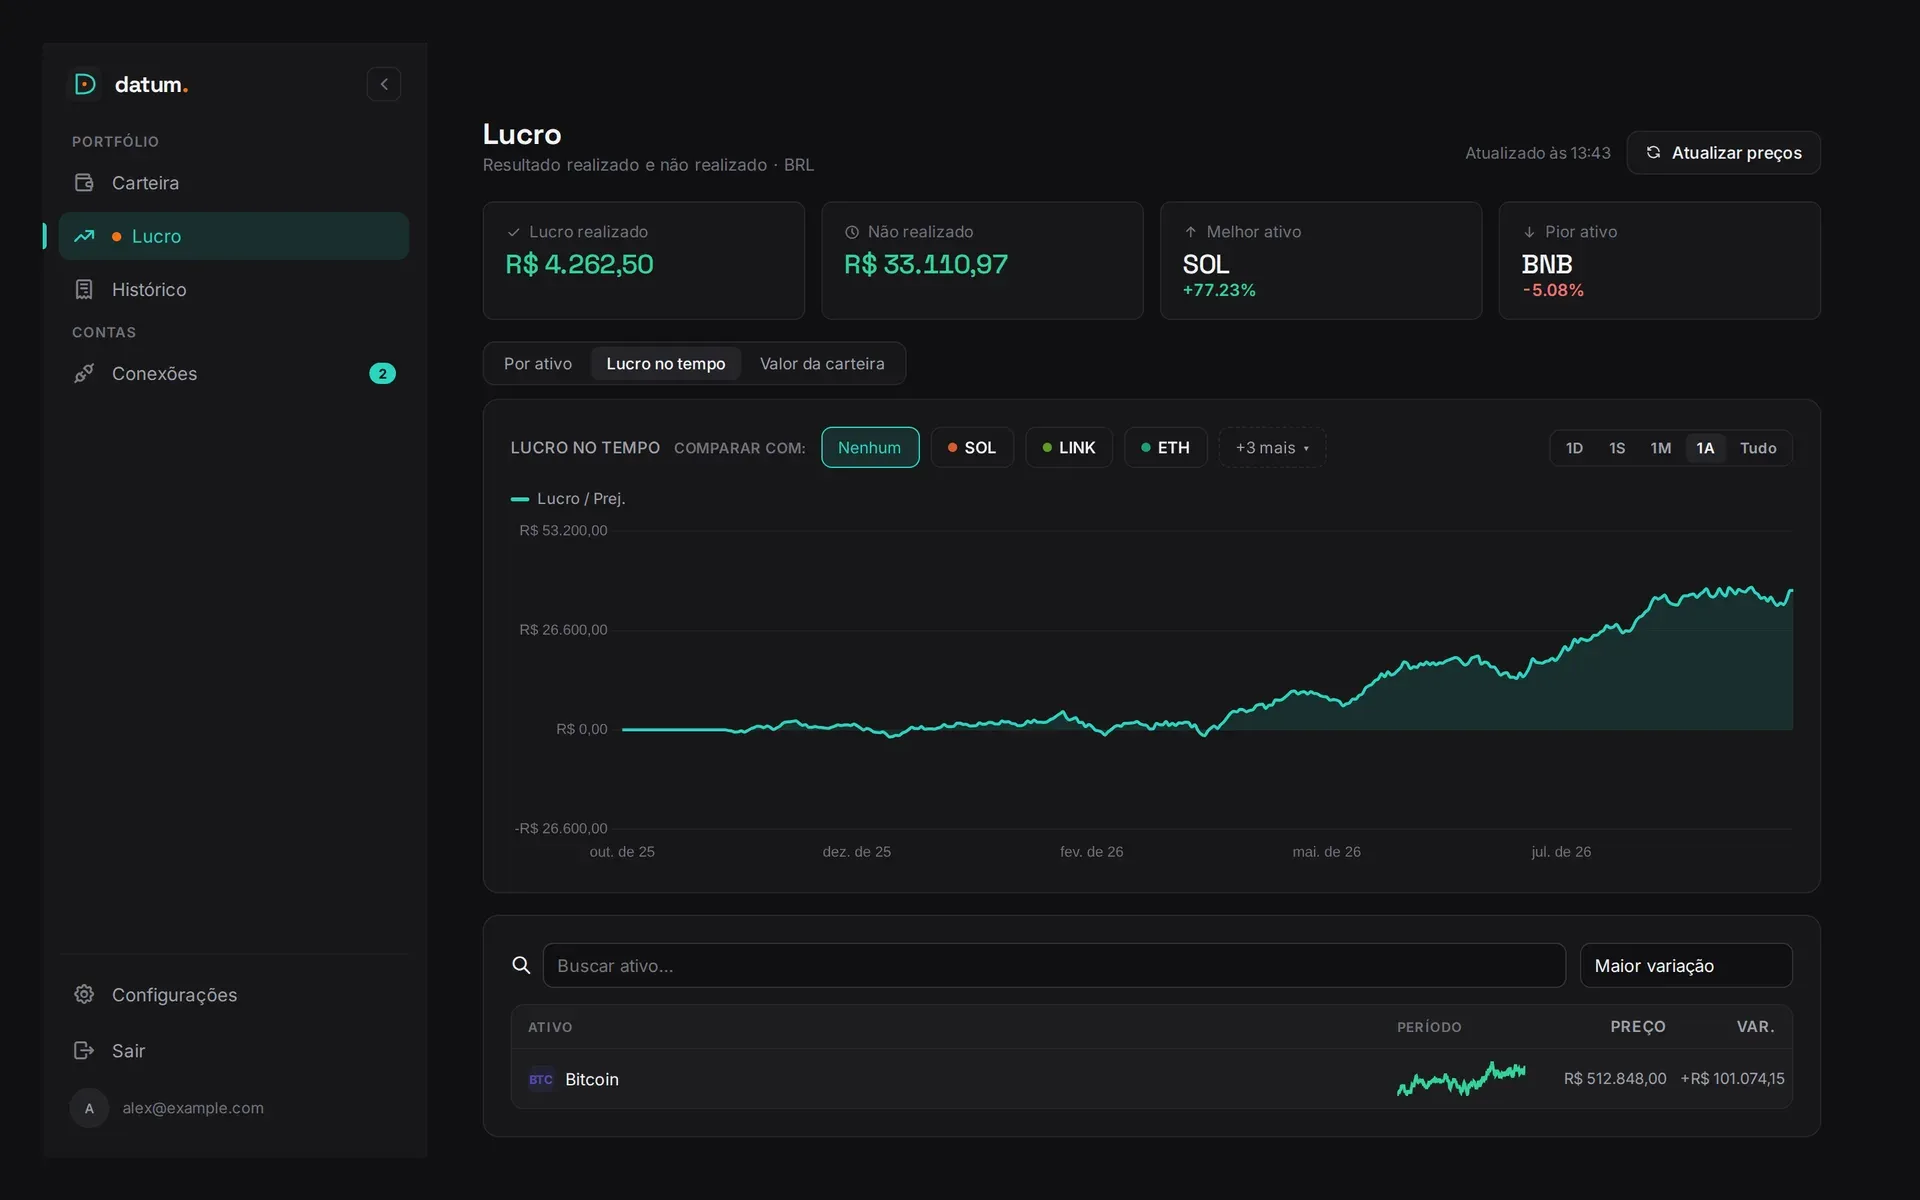The height and width of the screenshot is (1200, 1920).
Task: Click the datum logo icon
Action: click(x=86, y=84)
